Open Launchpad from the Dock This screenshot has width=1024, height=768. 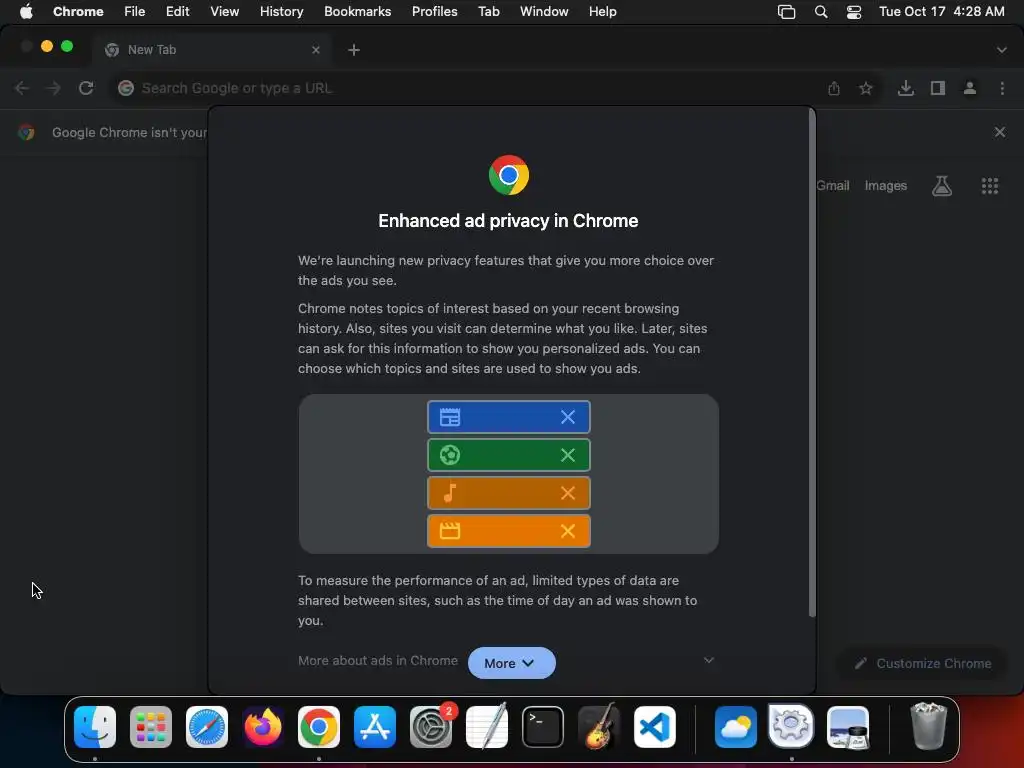[151, 727]
